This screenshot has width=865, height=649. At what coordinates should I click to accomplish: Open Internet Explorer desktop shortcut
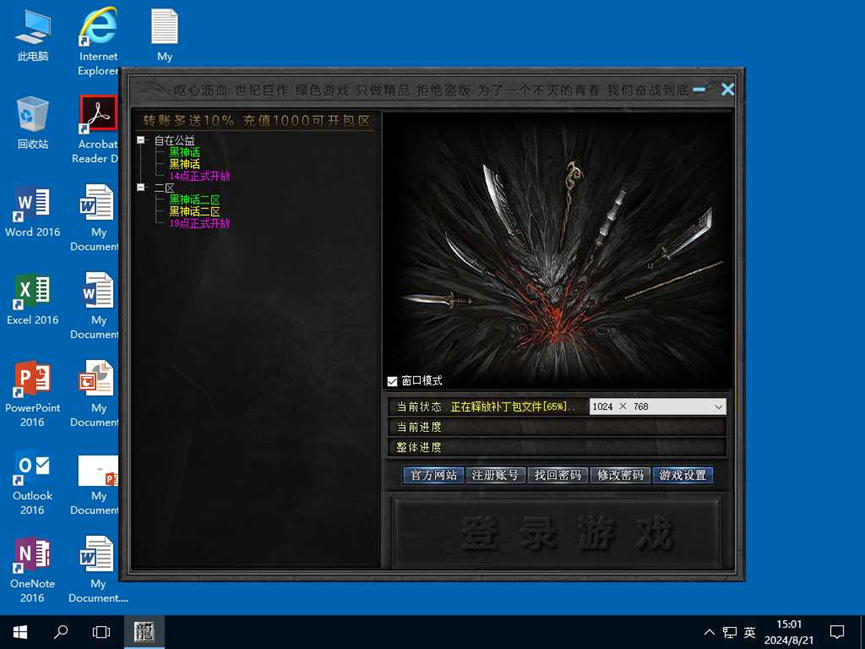click(98, 41)
